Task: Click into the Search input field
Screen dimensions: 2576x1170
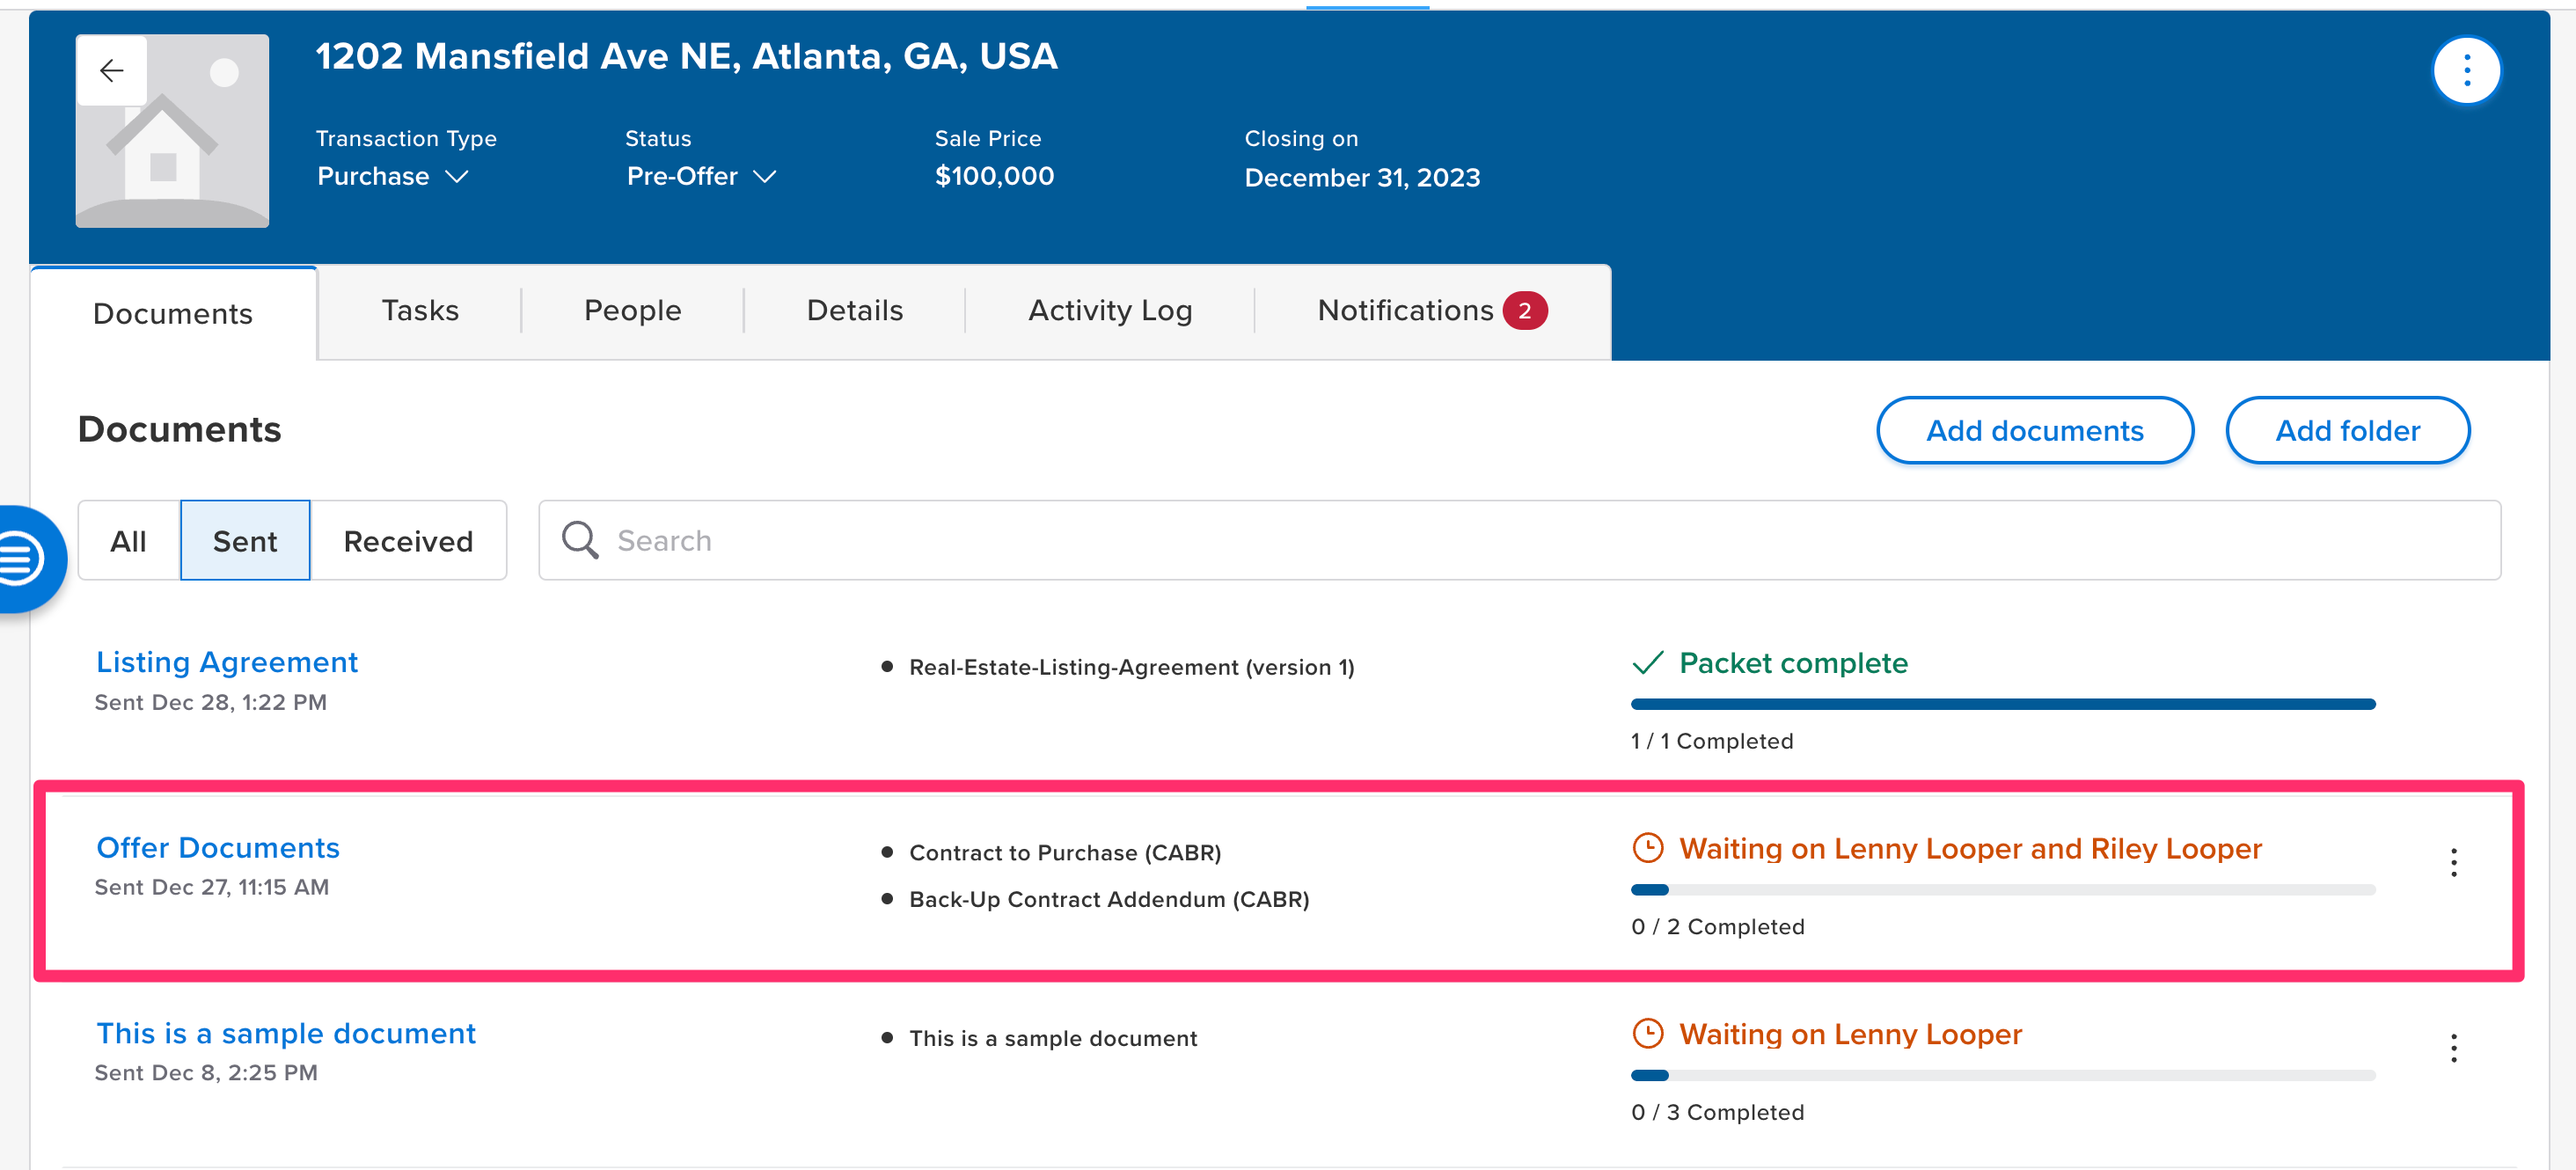Action: pos(1500,540)
